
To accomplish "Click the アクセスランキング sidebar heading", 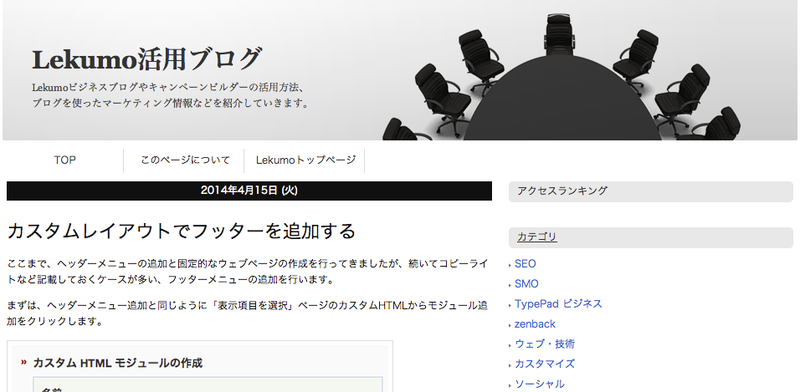I will (x=651, y=191).
